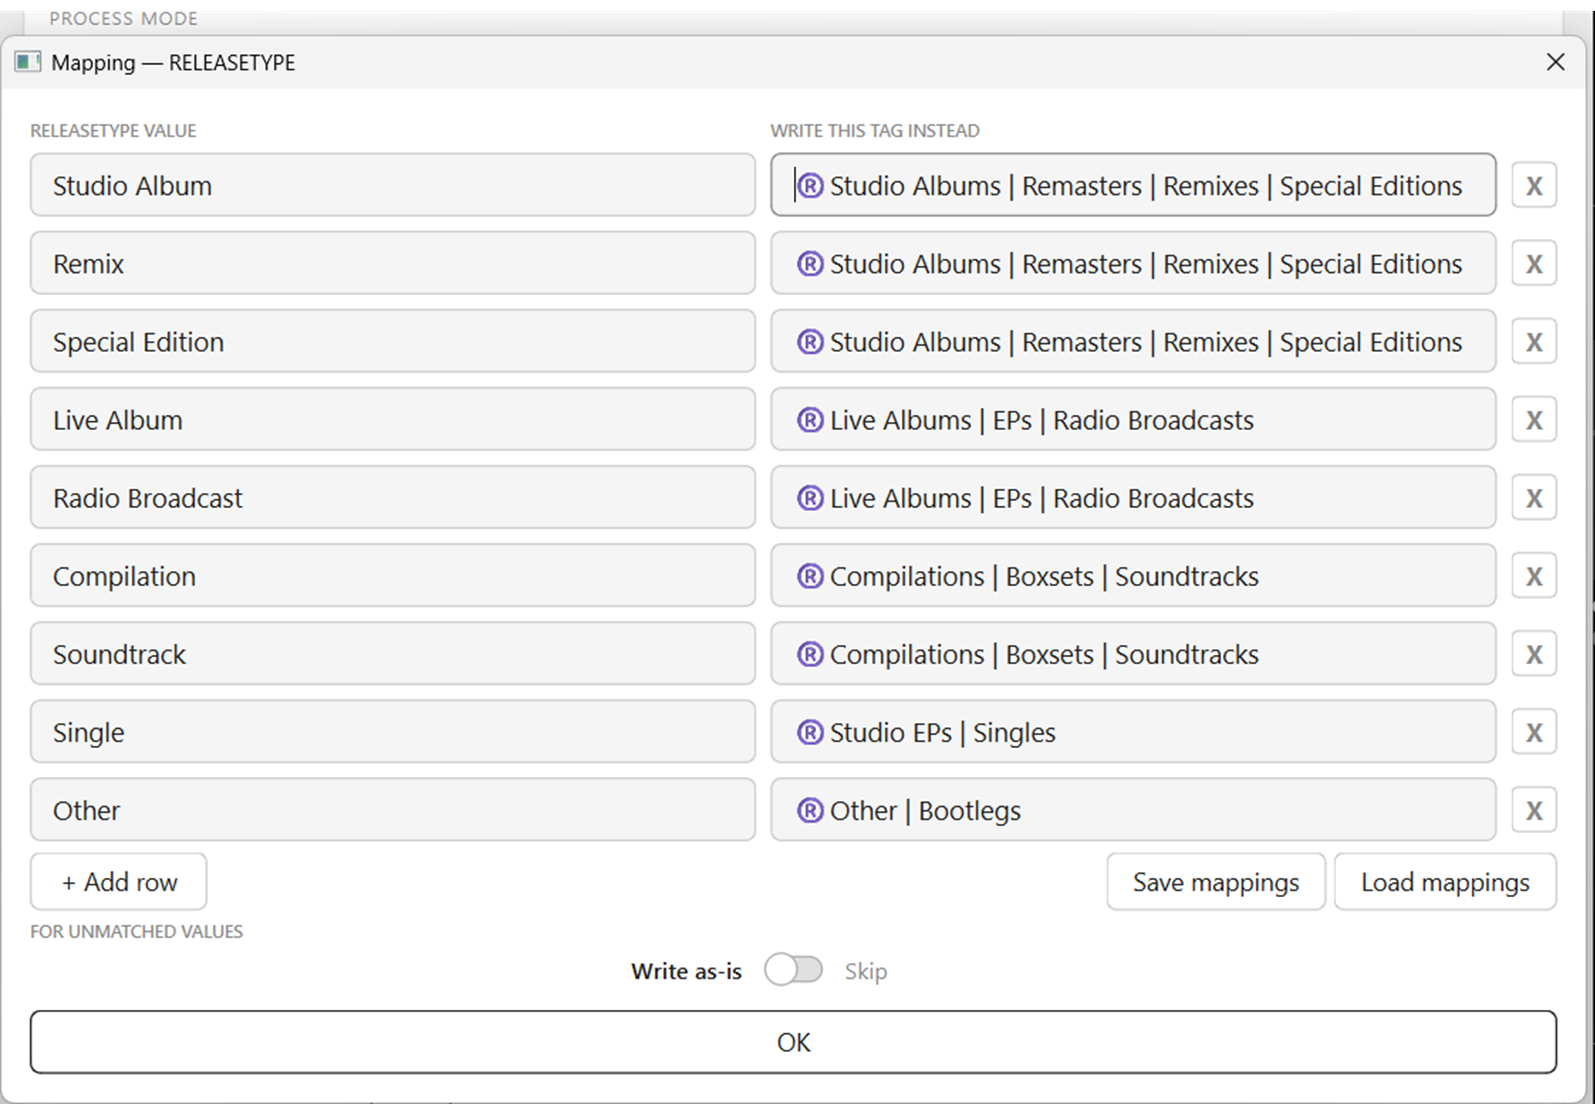
Task: Remove the Soundtrack mapping row
Action: [x=1533, y=654]
